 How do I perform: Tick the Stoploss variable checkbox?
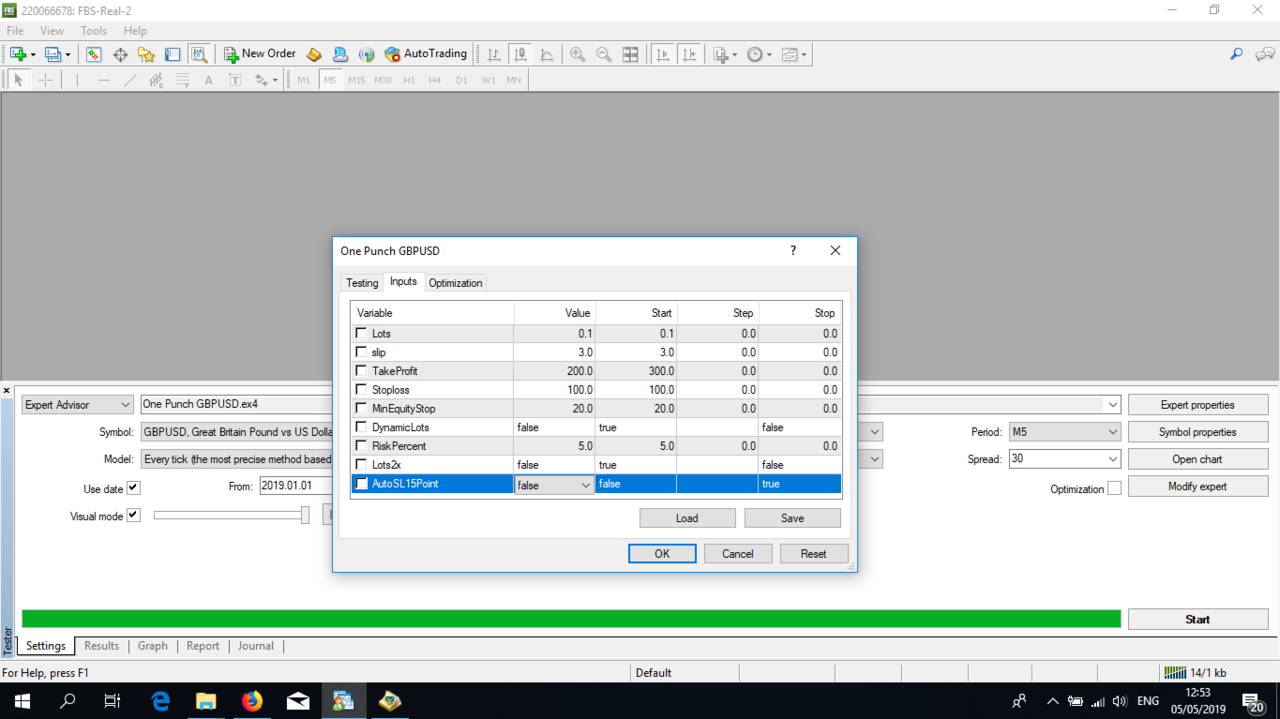pos(361,389)
